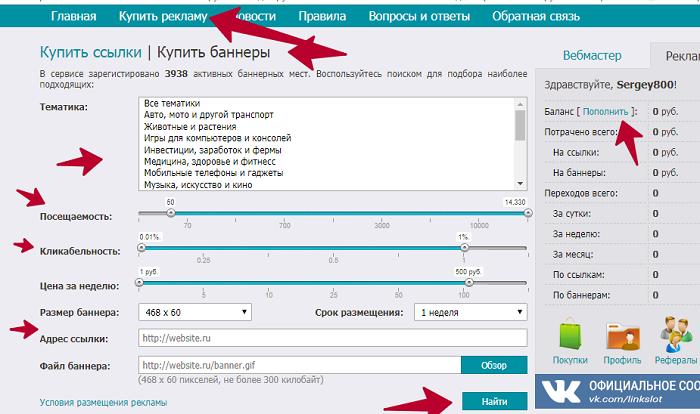Click the Посещаемость left slider handle at 50
The image size is (700, 414).
[171, 213]
